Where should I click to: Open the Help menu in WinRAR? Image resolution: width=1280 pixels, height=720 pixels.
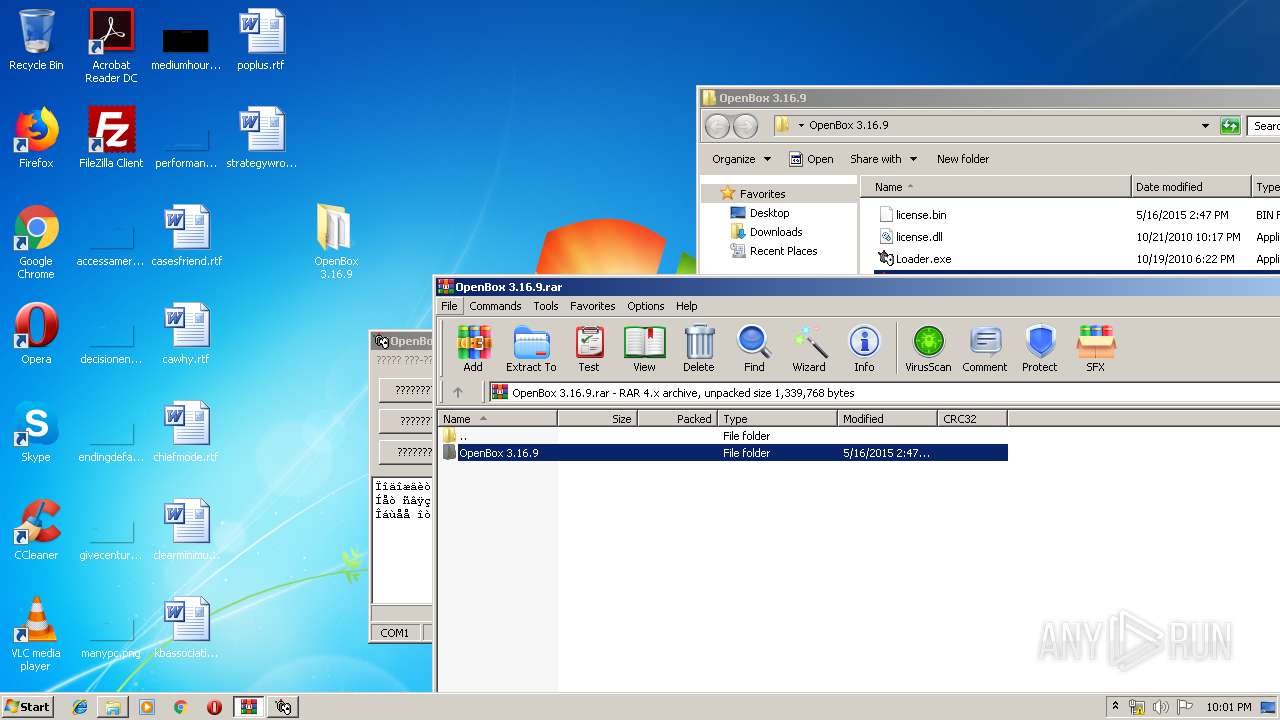(x=687, y=306)
